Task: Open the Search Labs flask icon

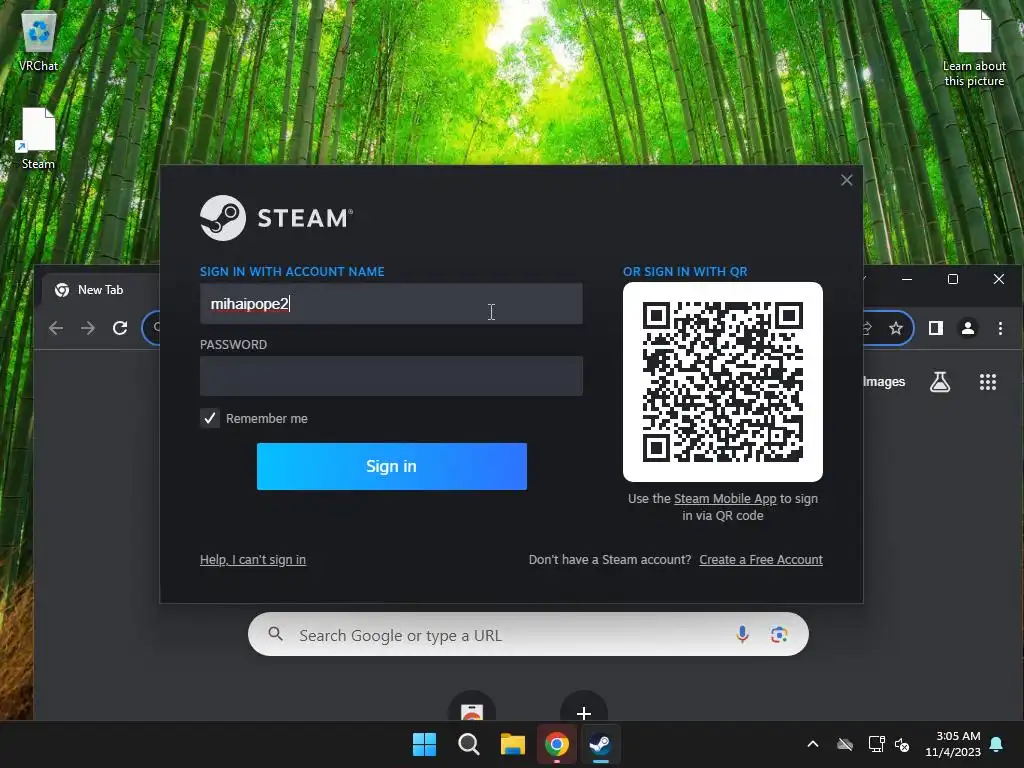Action: (x=940, y=382)
